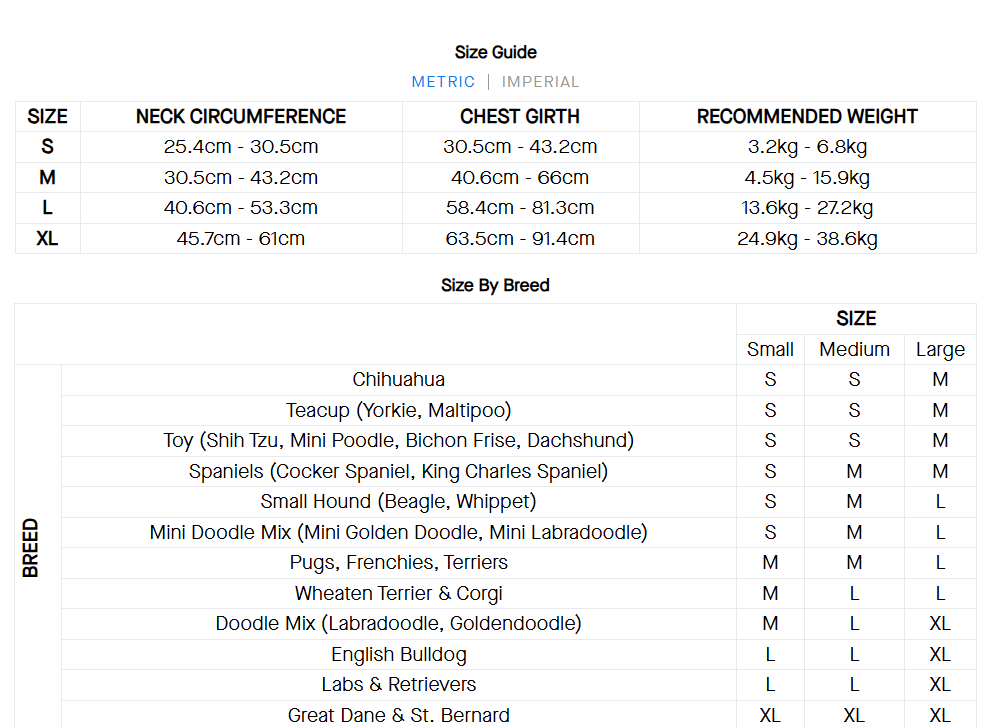Click the English Bulldog breed label
Viewport: 990px width, 728px height.
(398, 655)
